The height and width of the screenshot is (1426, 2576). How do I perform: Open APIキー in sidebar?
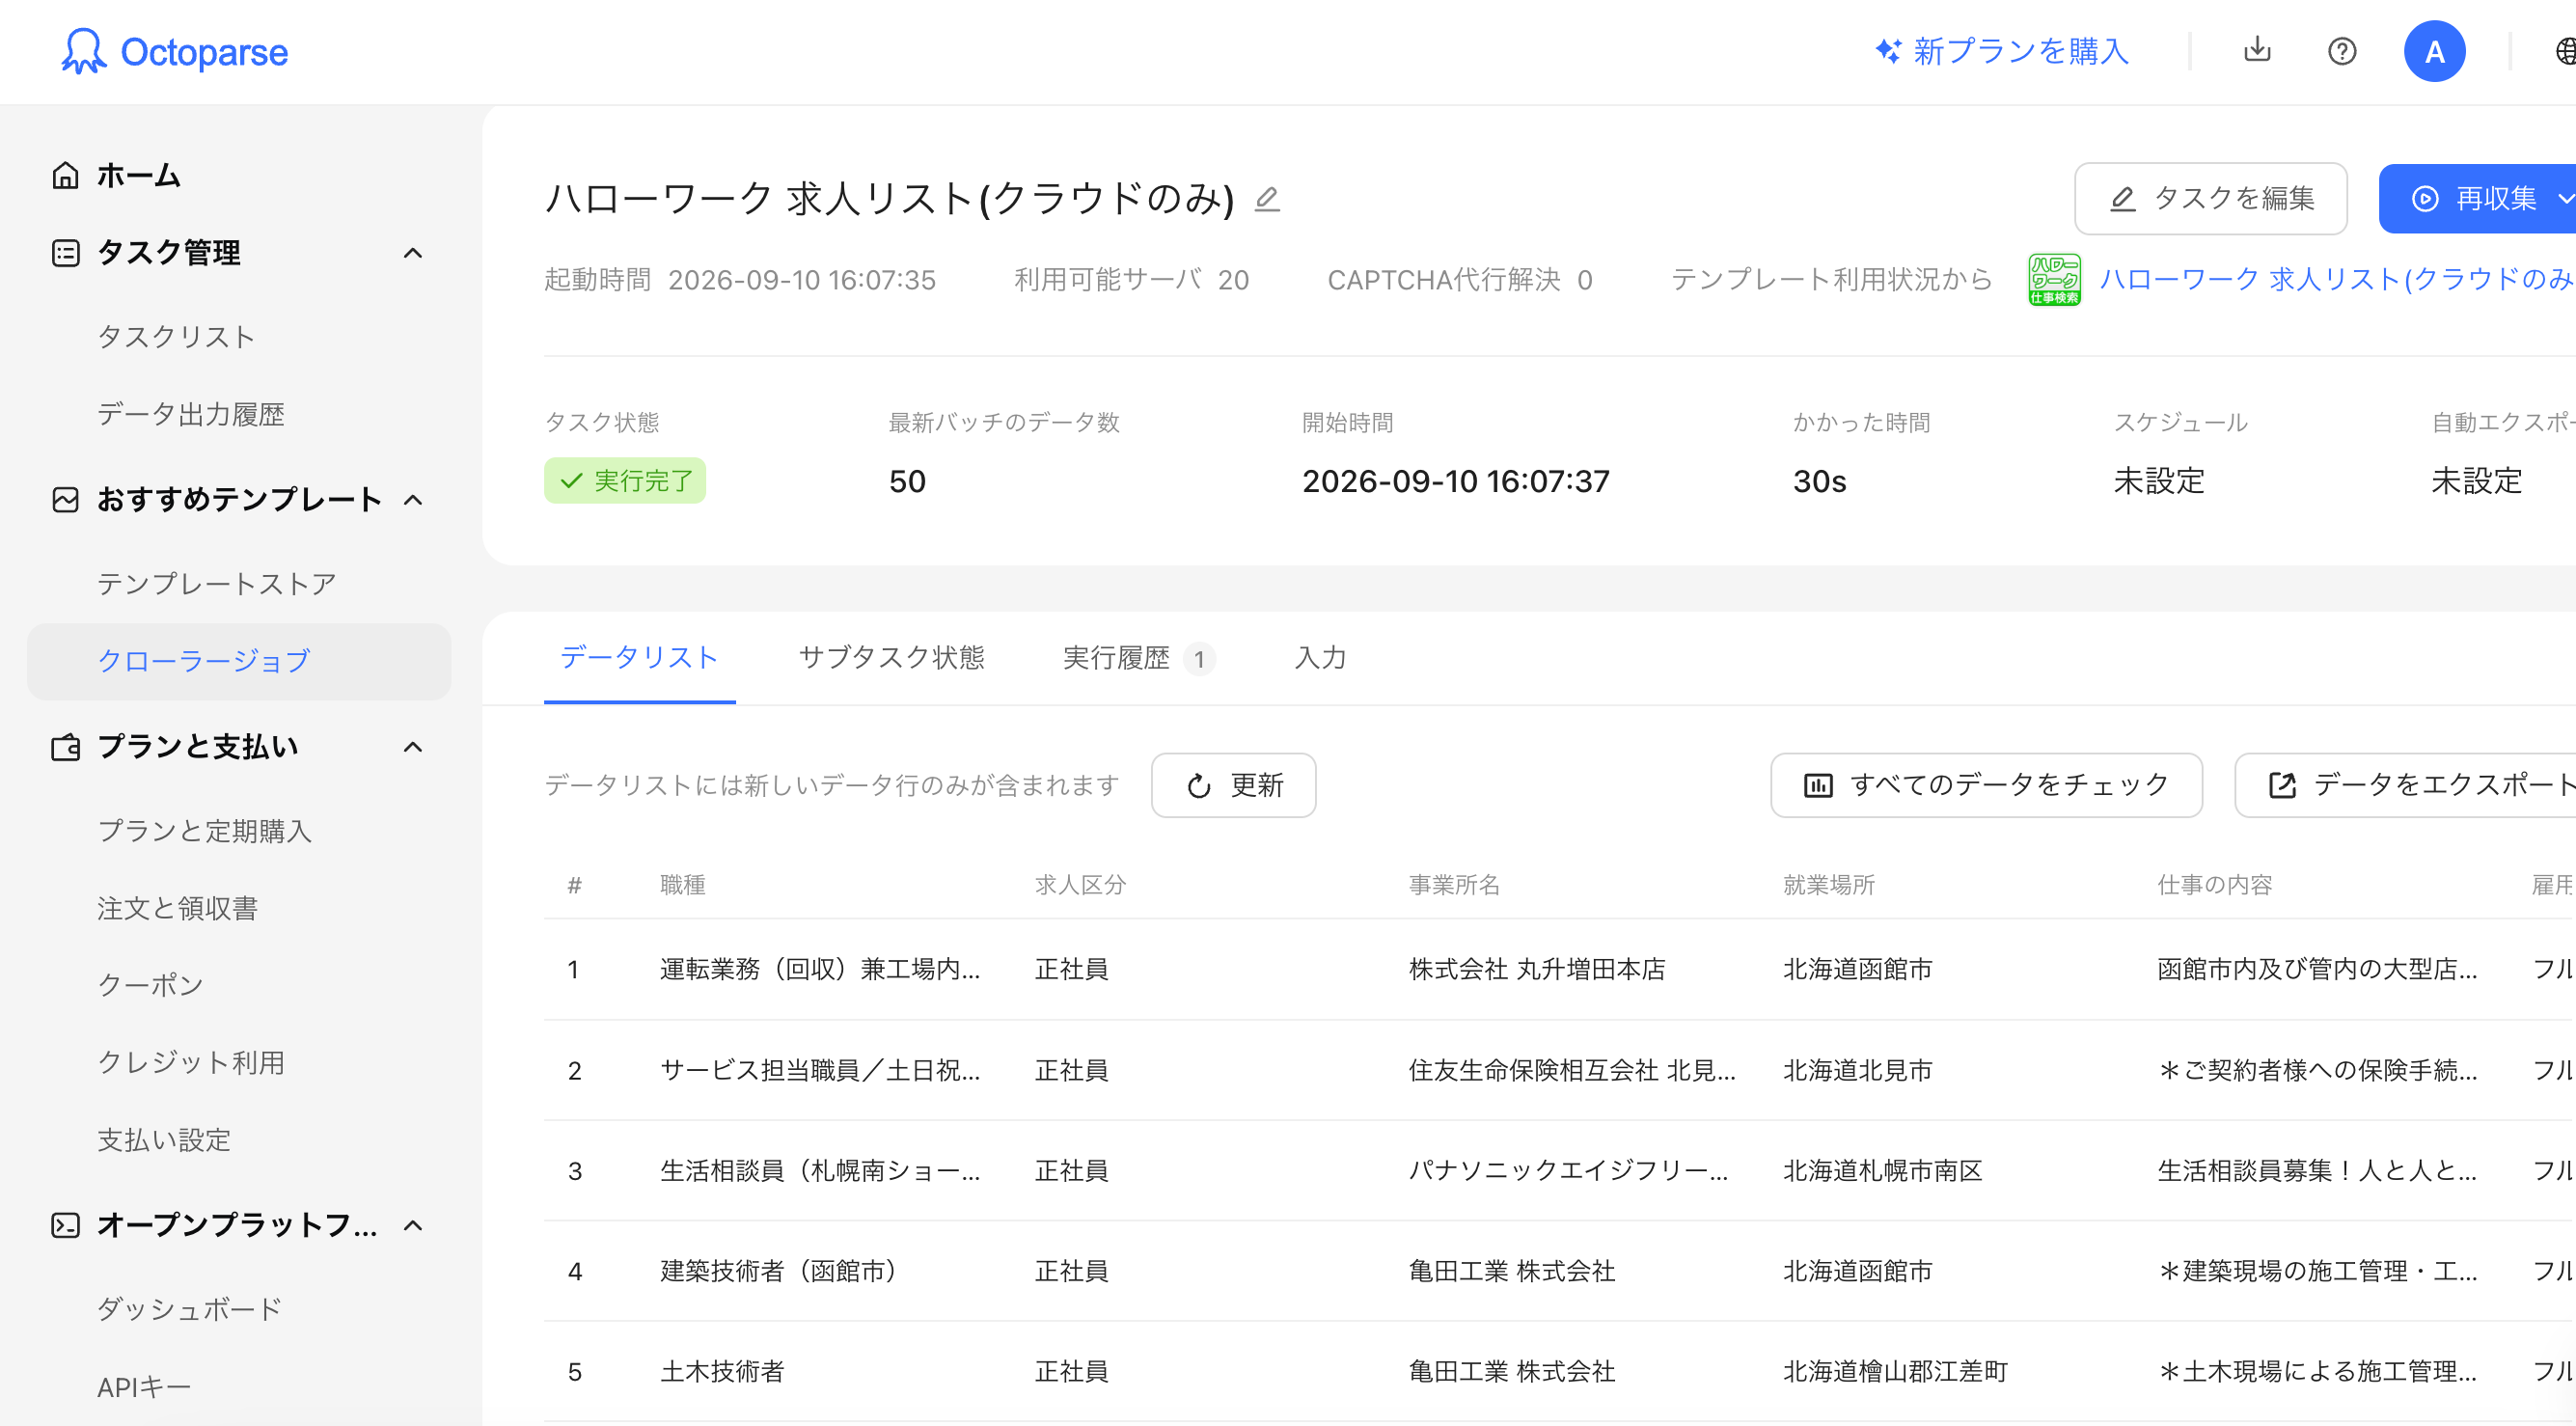[x=143, y=1387]
